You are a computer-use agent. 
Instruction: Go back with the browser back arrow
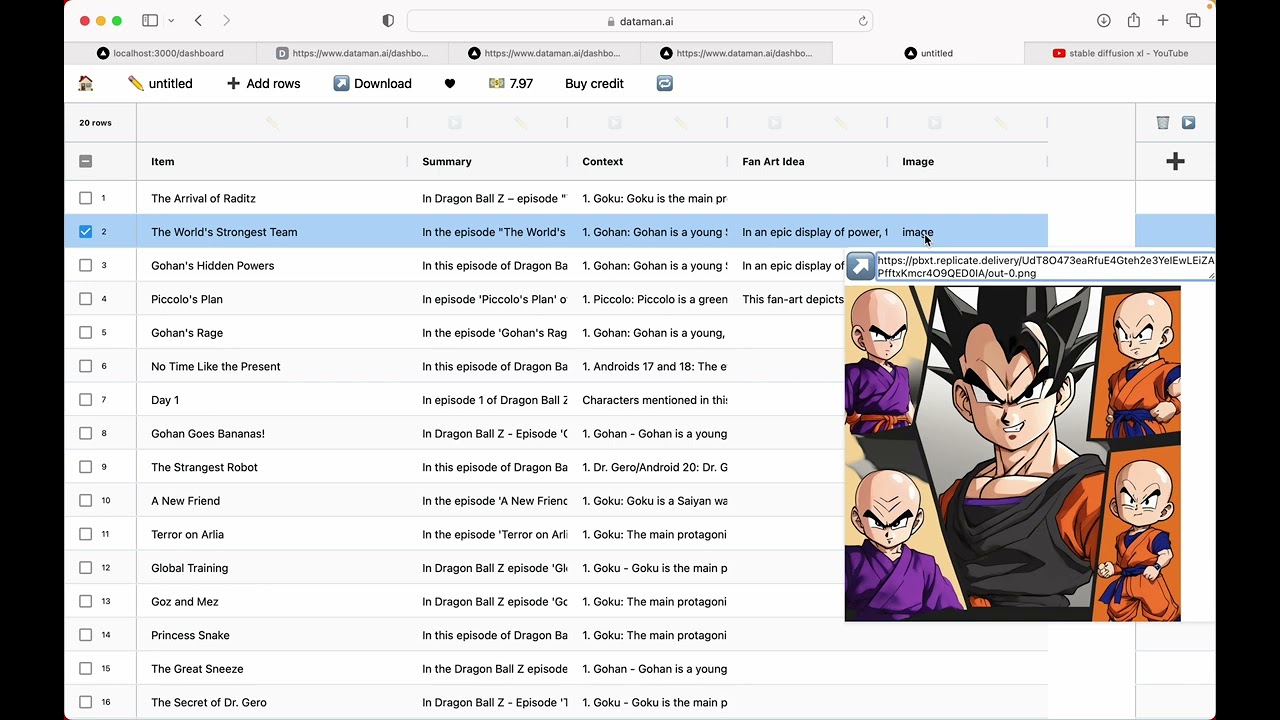pos(198,20)
